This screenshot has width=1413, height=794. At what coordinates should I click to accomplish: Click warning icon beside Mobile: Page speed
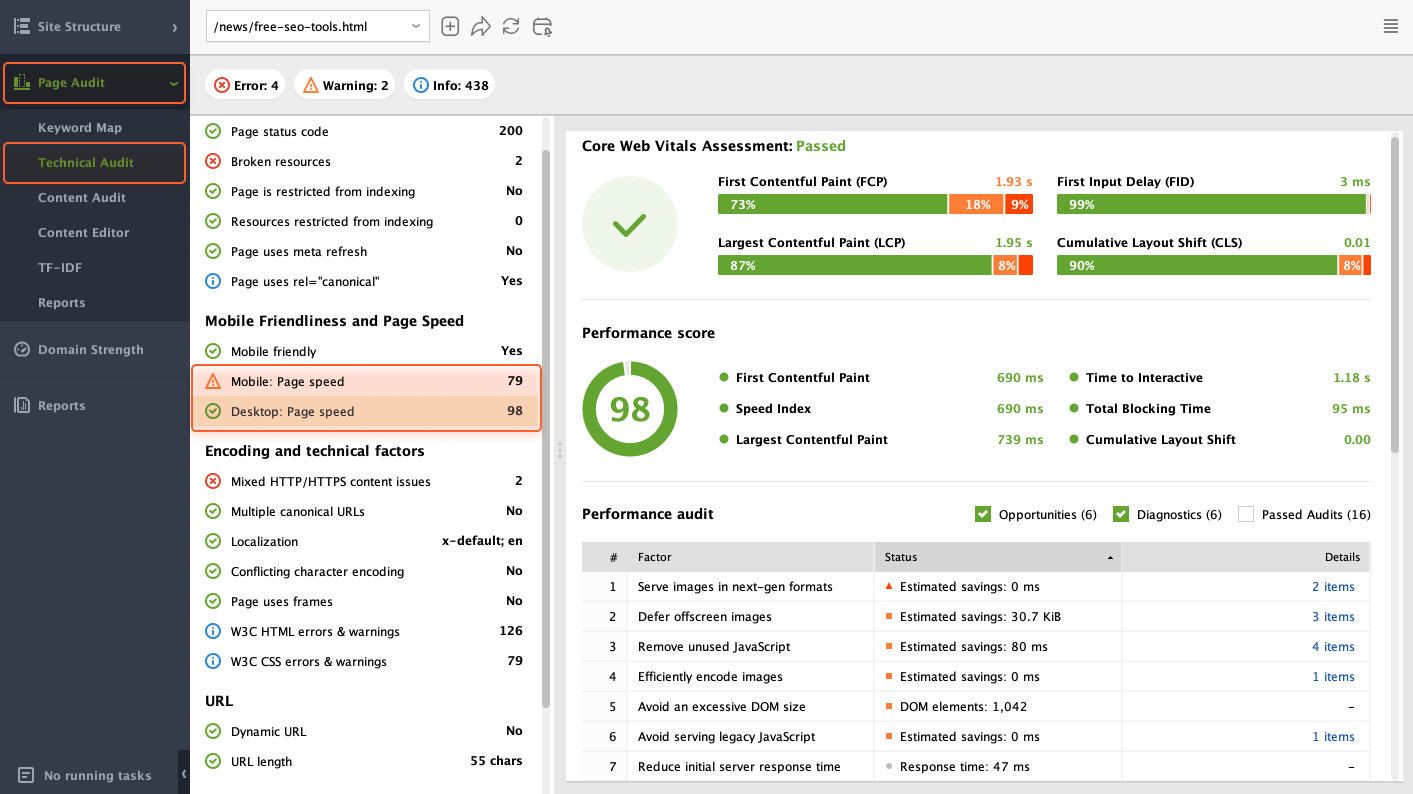[213, 381]
